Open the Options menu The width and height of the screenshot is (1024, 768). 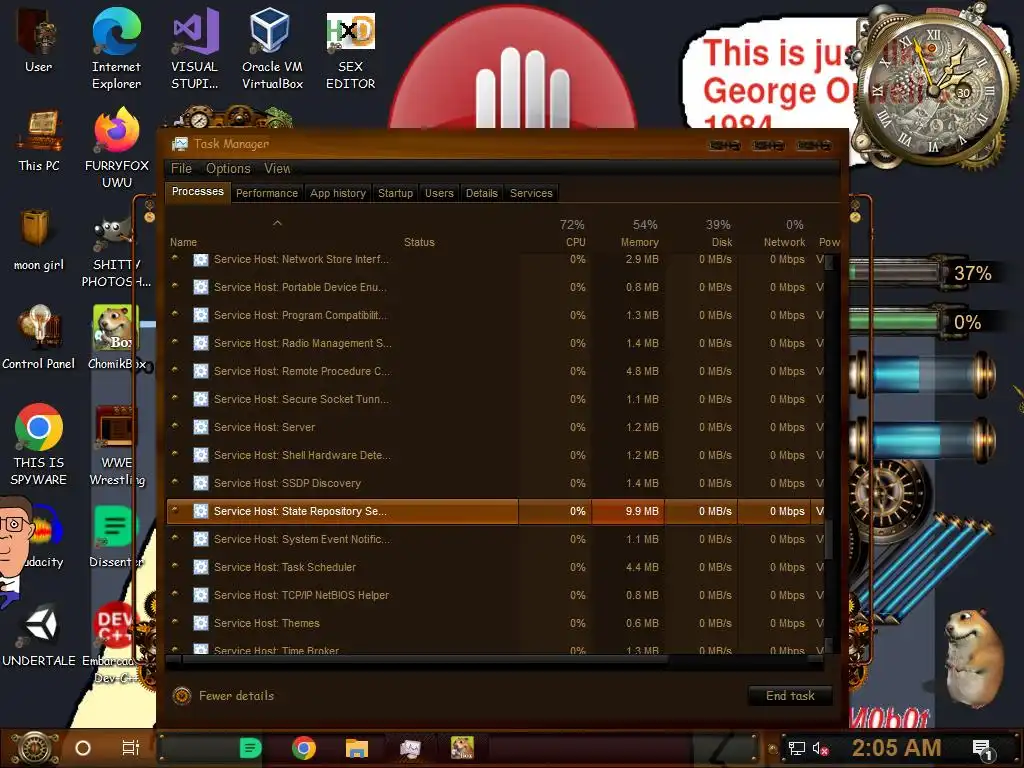228,168
